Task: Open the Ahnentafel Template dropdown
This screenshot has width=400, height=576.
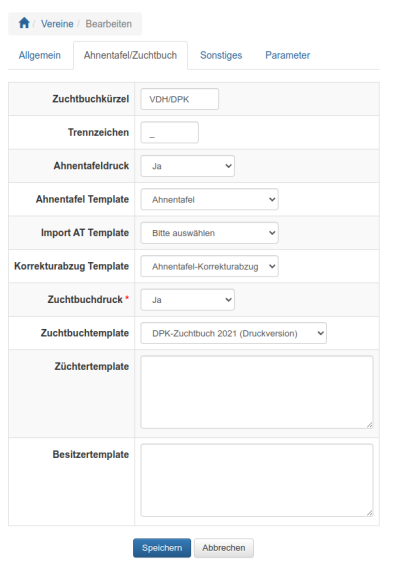Action: pos(210,199)
